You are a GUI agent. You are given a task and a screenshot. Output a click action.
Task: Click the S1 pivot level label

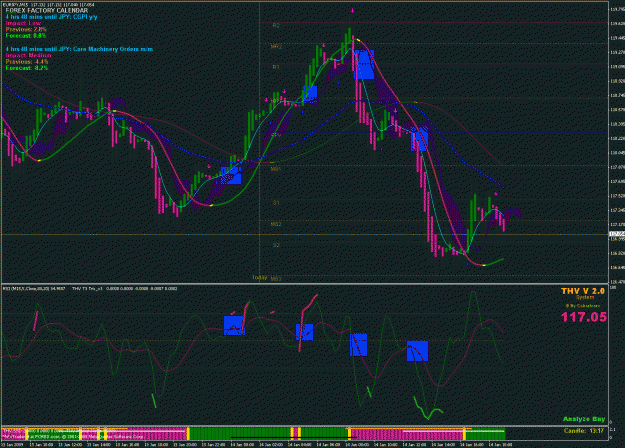(276, 203)
